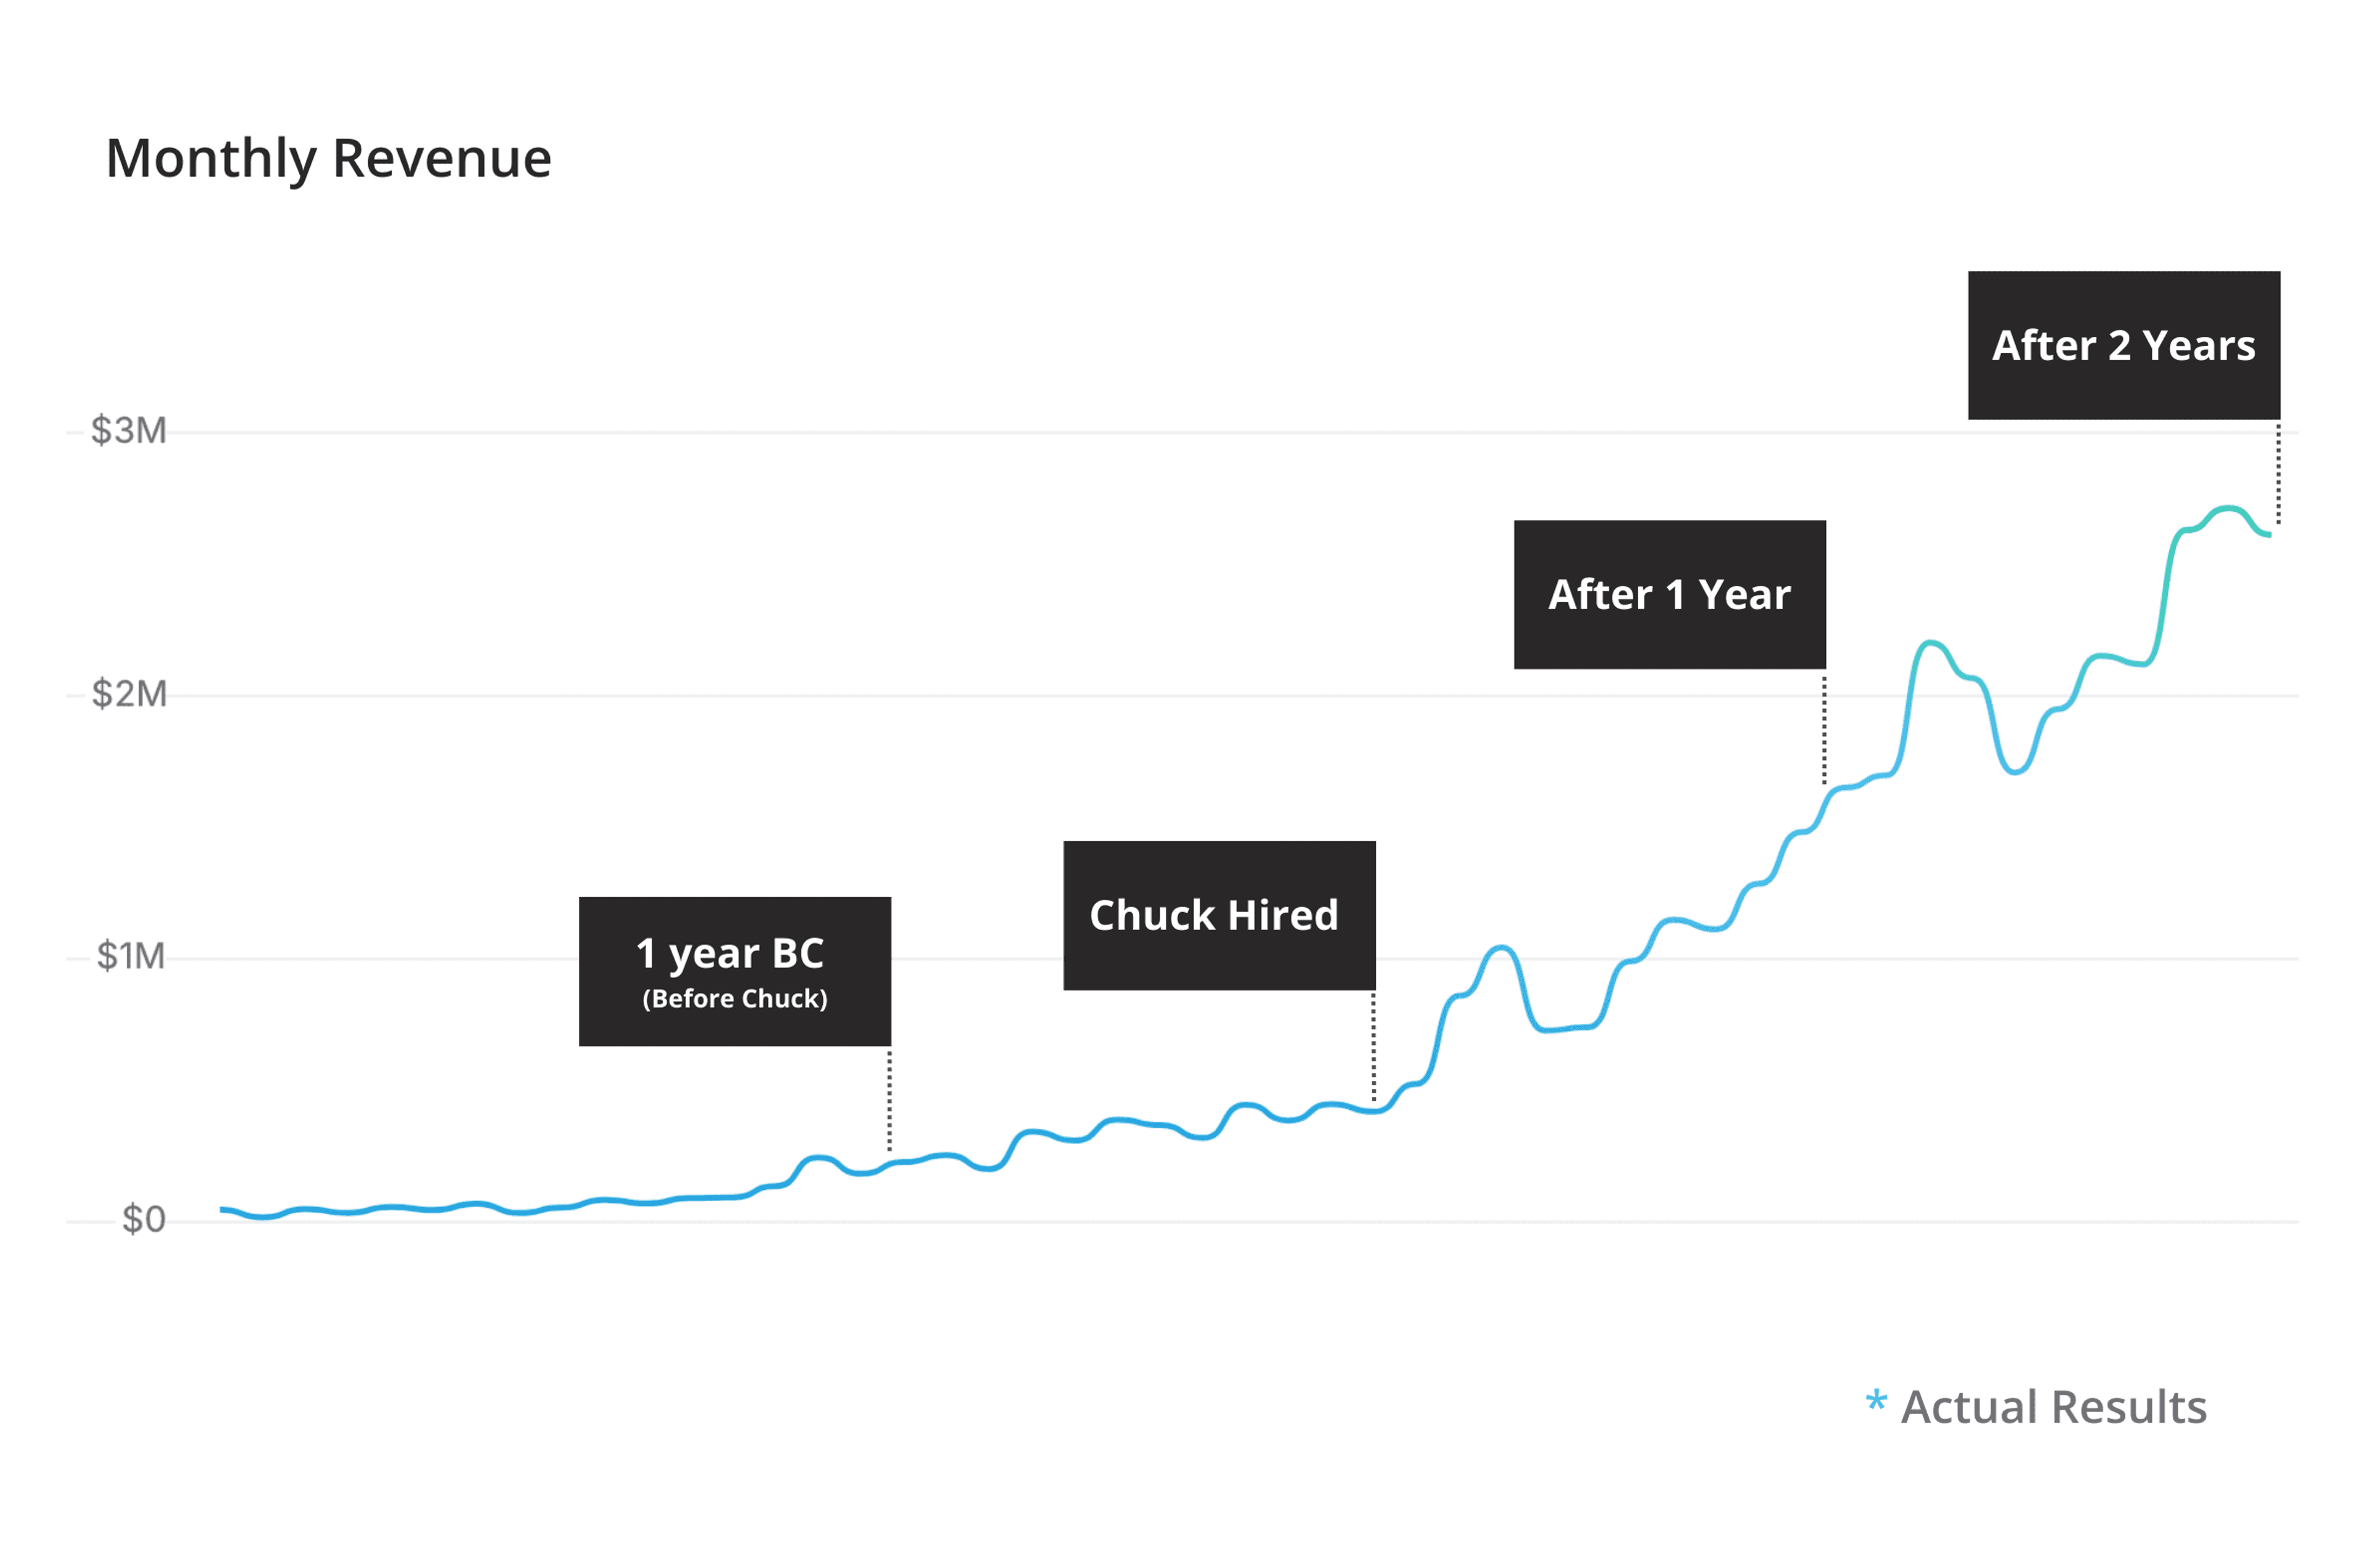Click the "1 year BC" annotation box
The height and width of the screenshot is (1568, 2365).
[734, 971]
